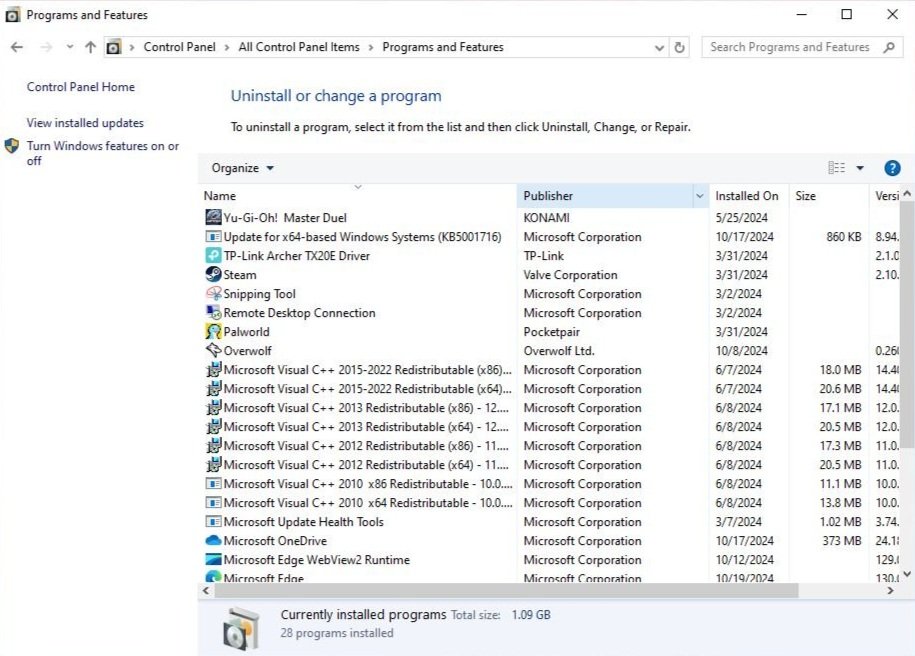The width and height of the screenshot is (915, 656).
Task: Click the change view layout icon
Action: [836, 168]
